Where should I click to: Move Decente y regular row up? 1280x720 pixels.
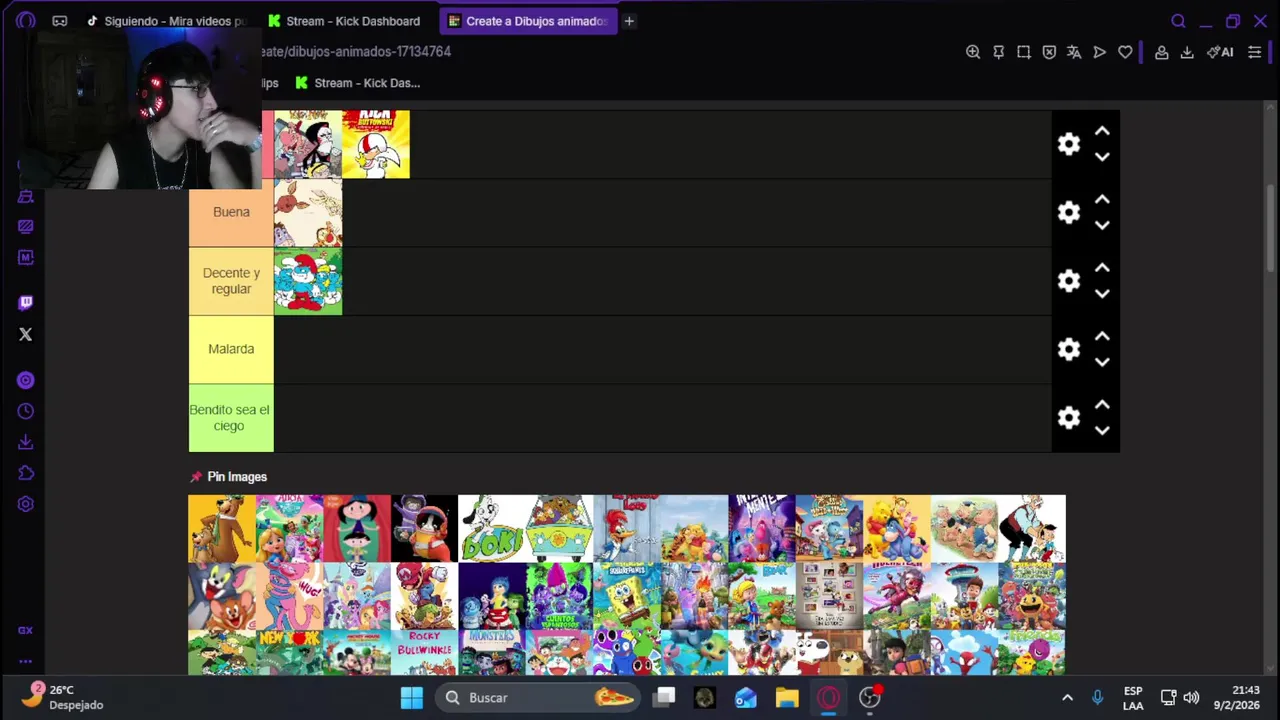pos(1102,268)
